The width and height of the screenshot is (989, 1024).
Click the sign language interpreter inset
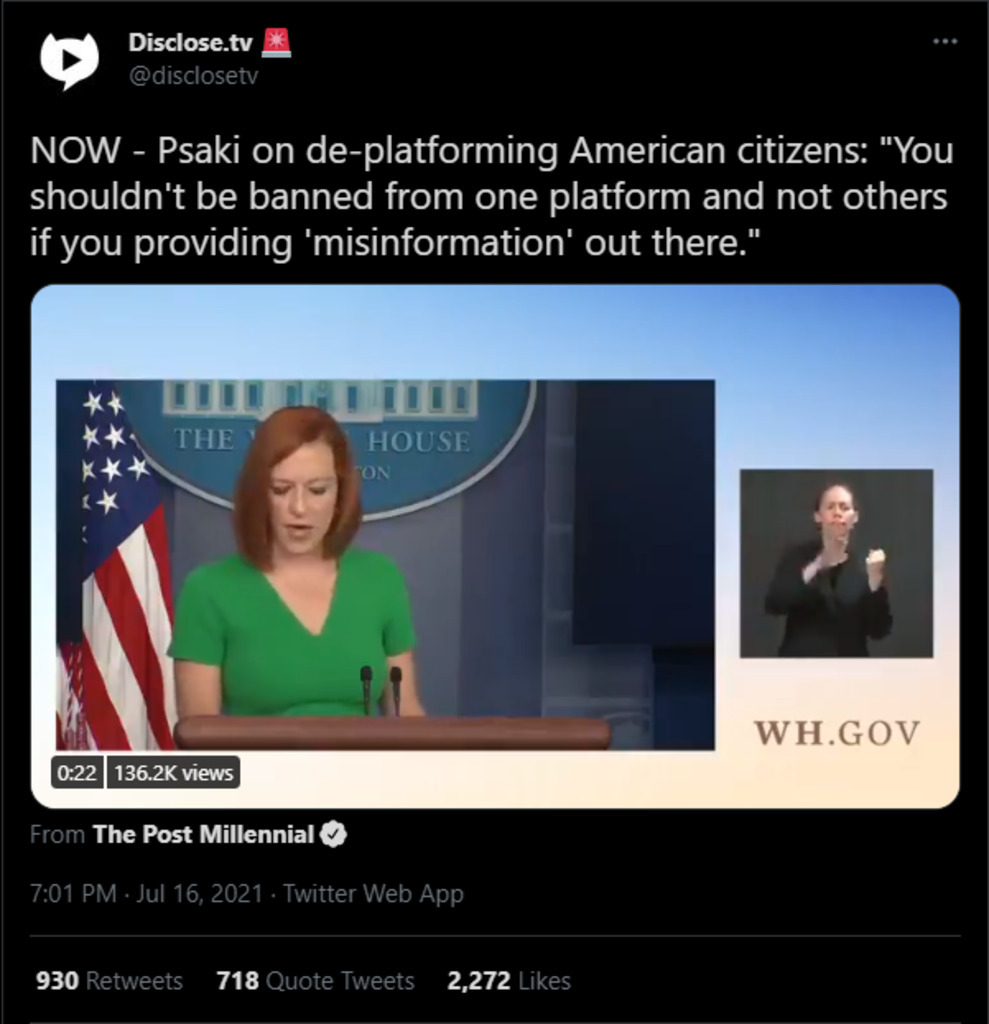(836, 563)
